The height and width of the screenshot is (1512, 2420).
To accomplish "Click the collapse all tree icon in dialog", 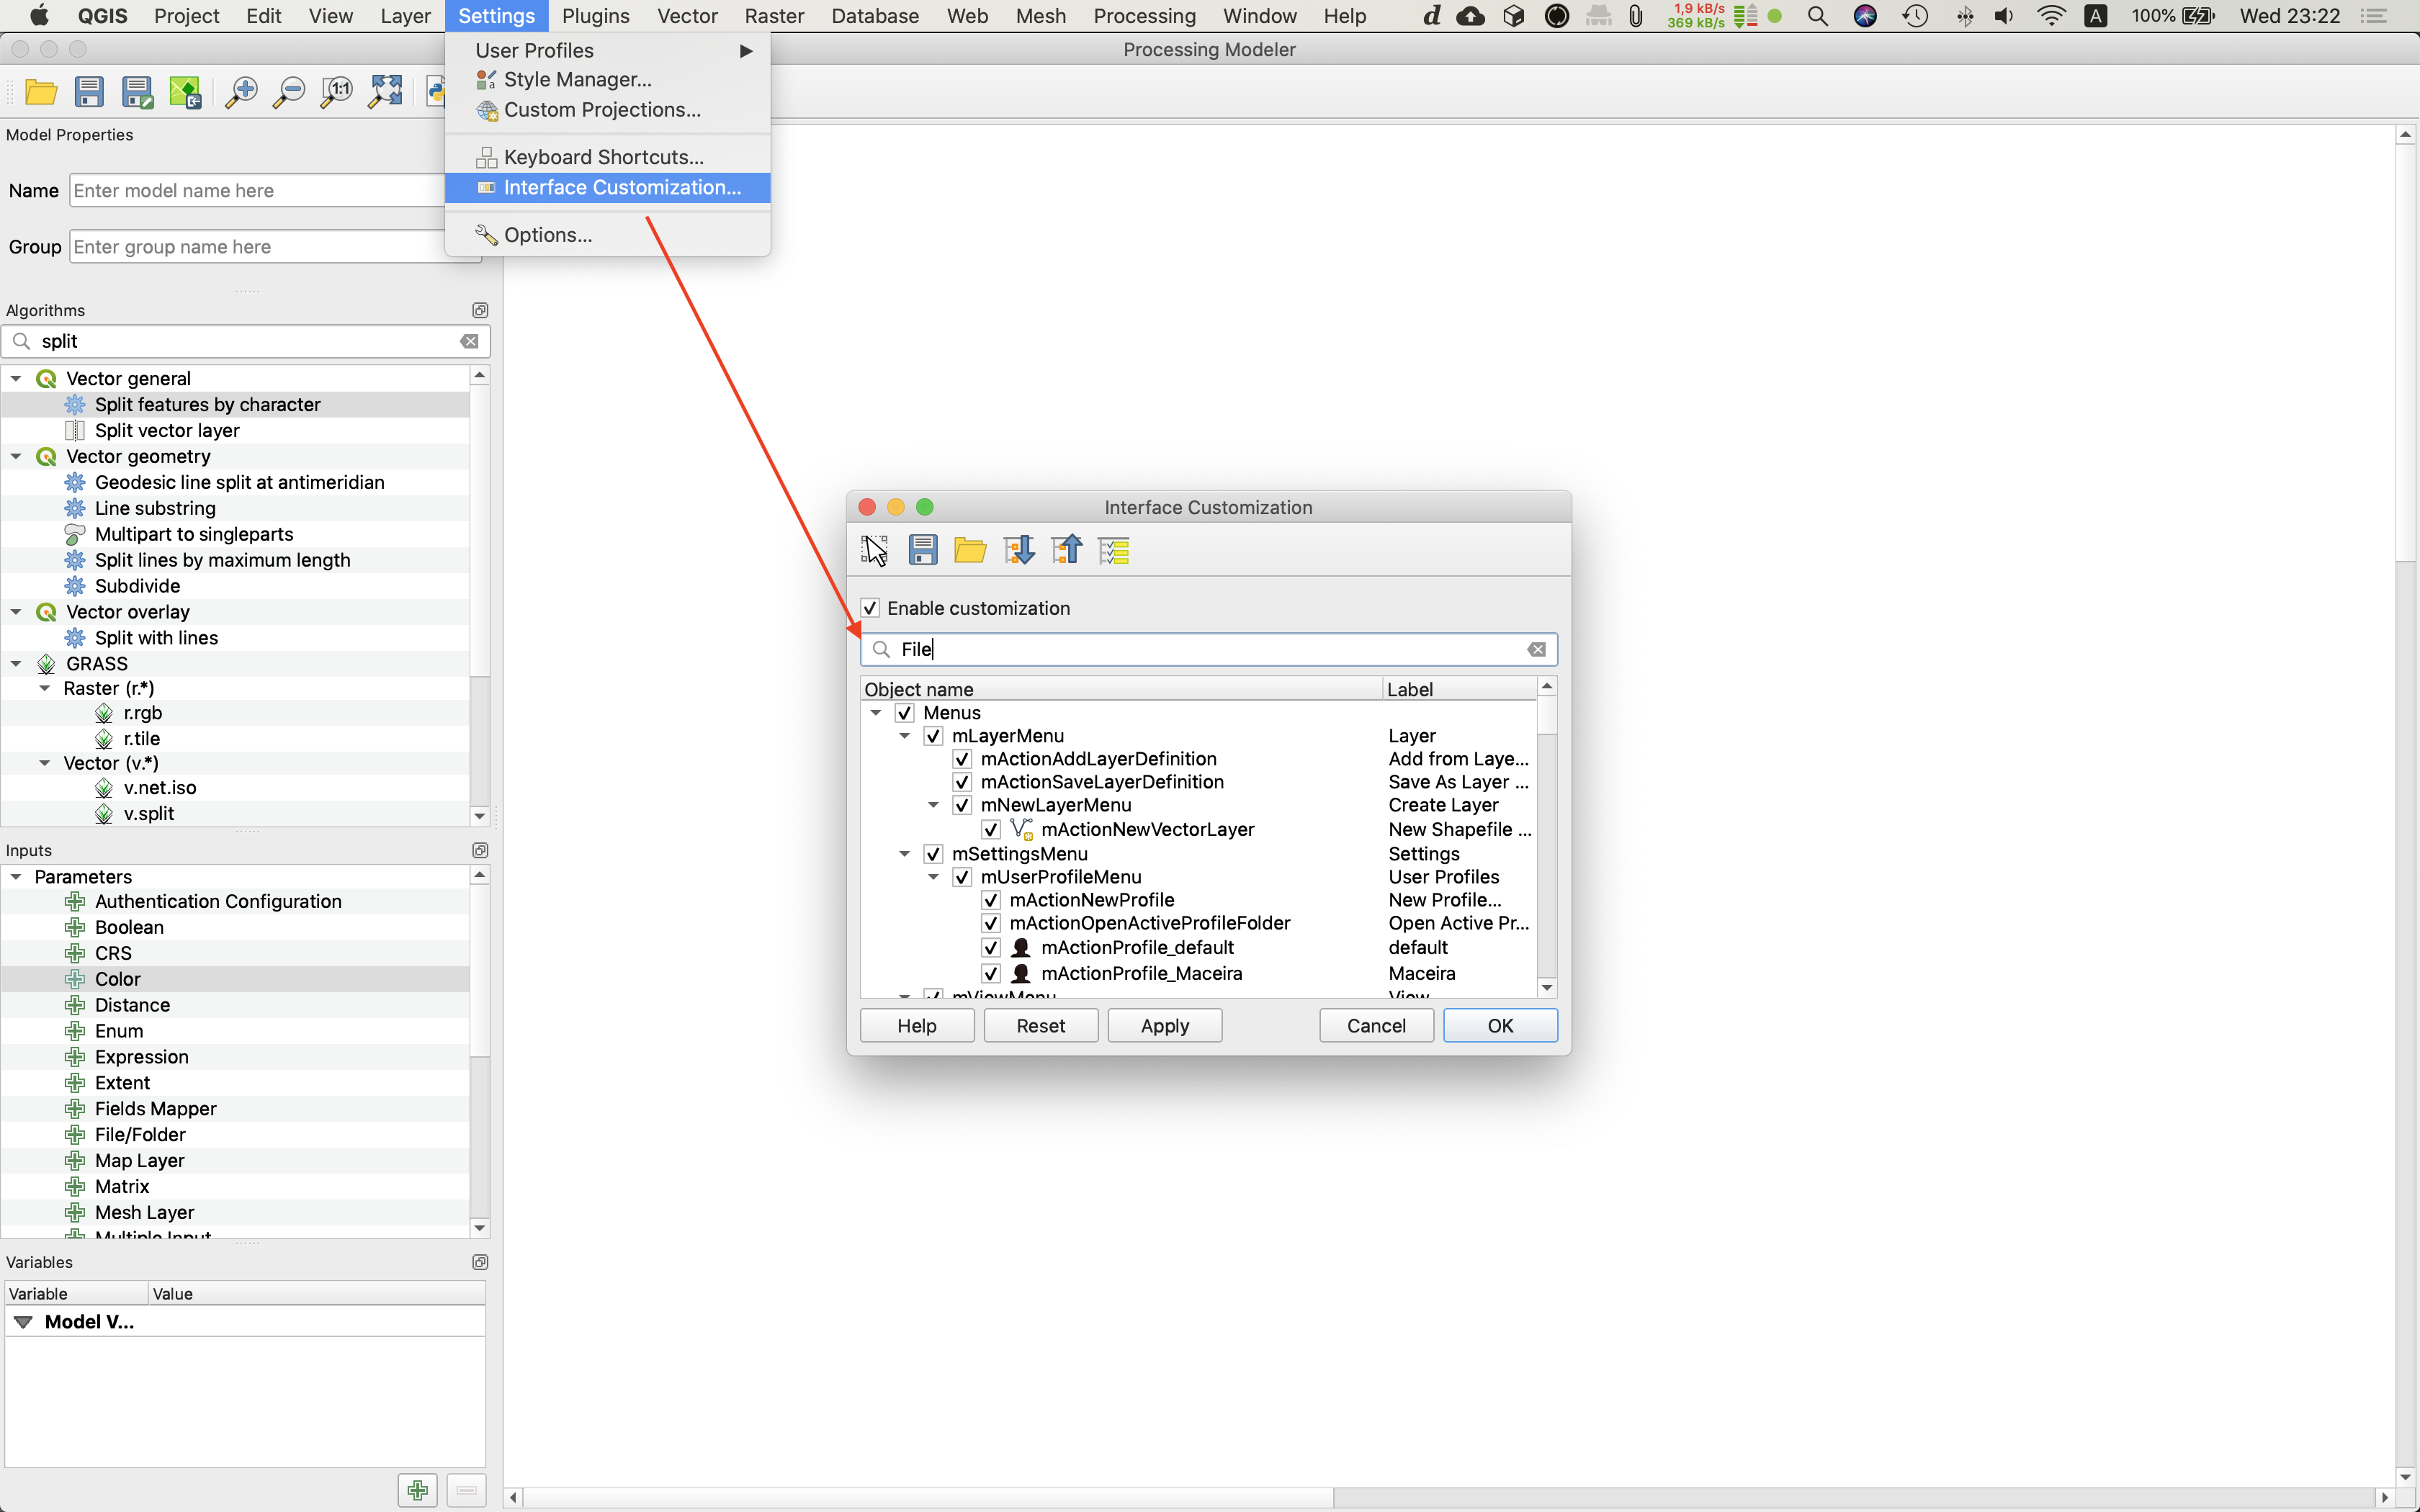I will point(1066,550).
